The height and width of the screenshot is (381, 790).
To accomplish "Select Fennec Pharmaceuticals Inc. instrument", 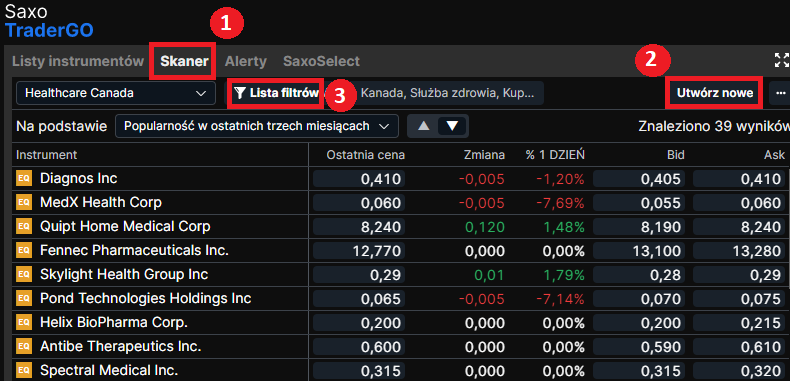I will [x=135, y=250].
